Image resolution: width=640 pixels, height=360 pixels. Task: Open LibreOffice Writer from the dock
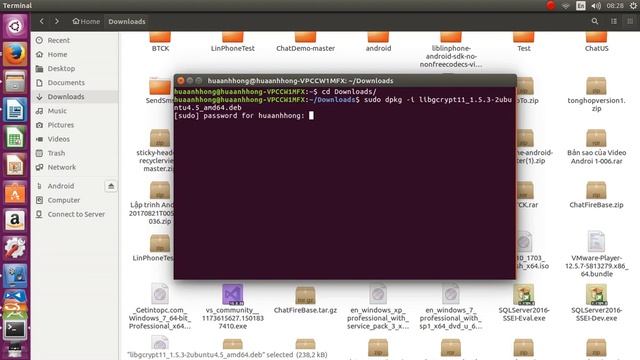click(x=15, y=110)
